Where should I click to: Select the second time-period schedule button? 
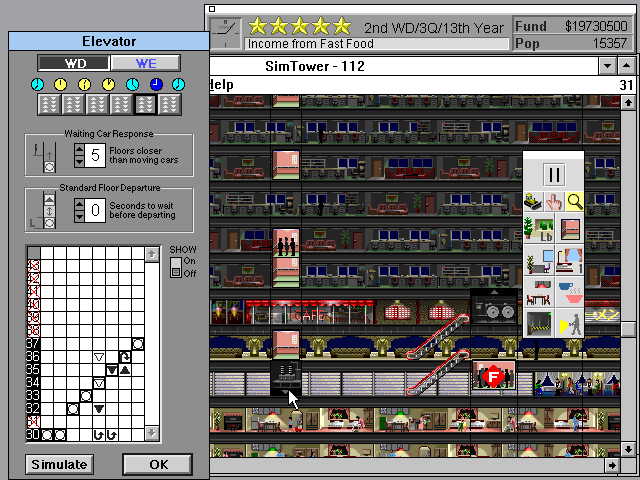(73, 104)
